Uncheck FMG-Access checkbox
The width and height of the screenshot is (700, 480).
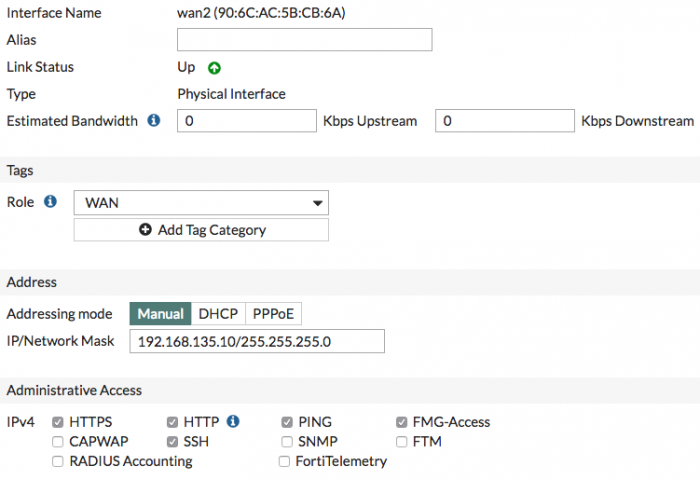click(x=402, y=422)
